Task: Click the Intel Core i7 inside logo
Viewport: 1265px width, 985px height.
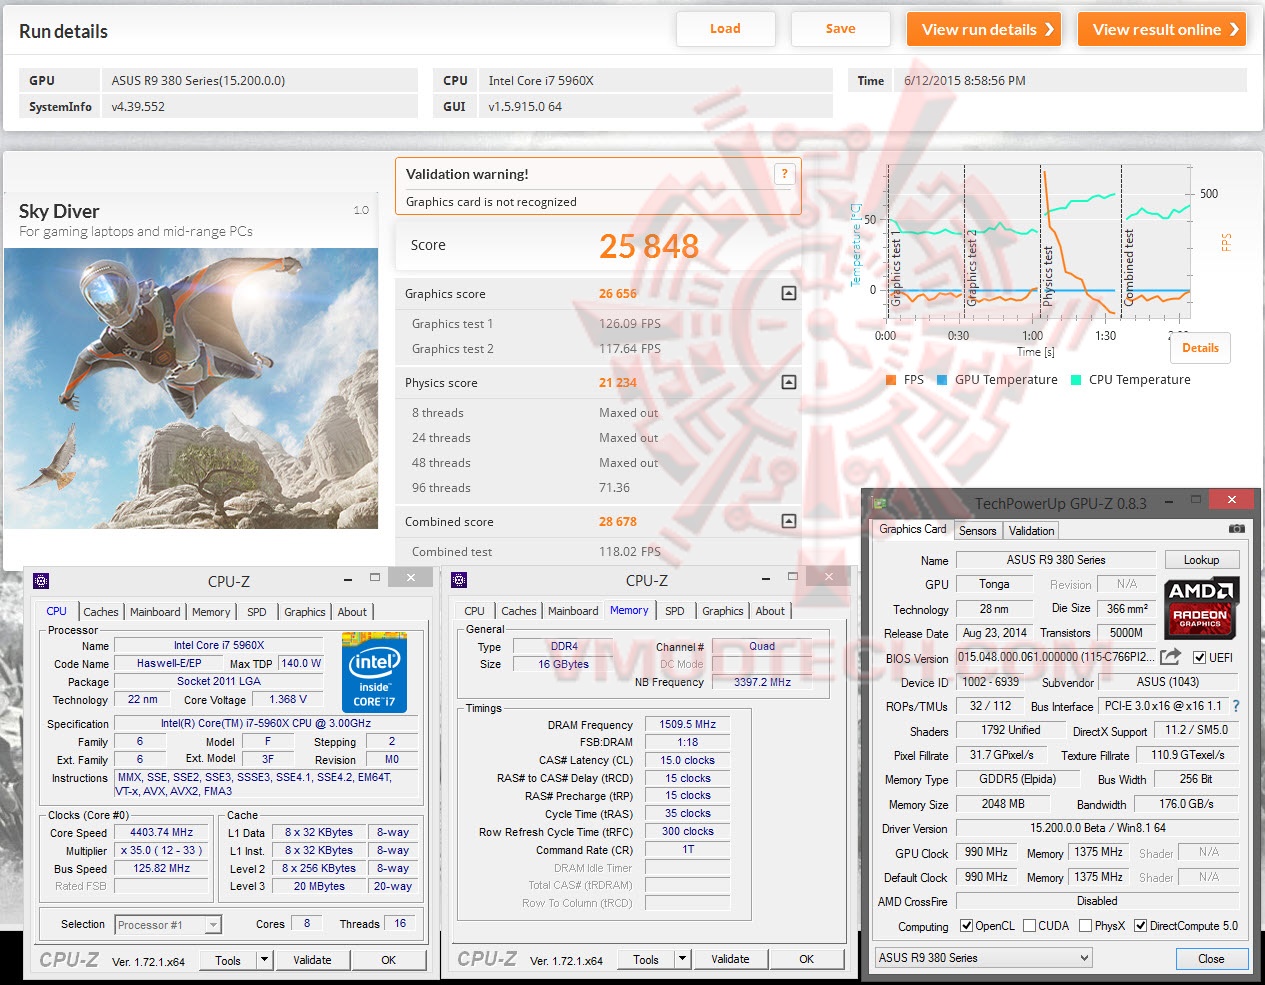Action: tap(374, 672)
